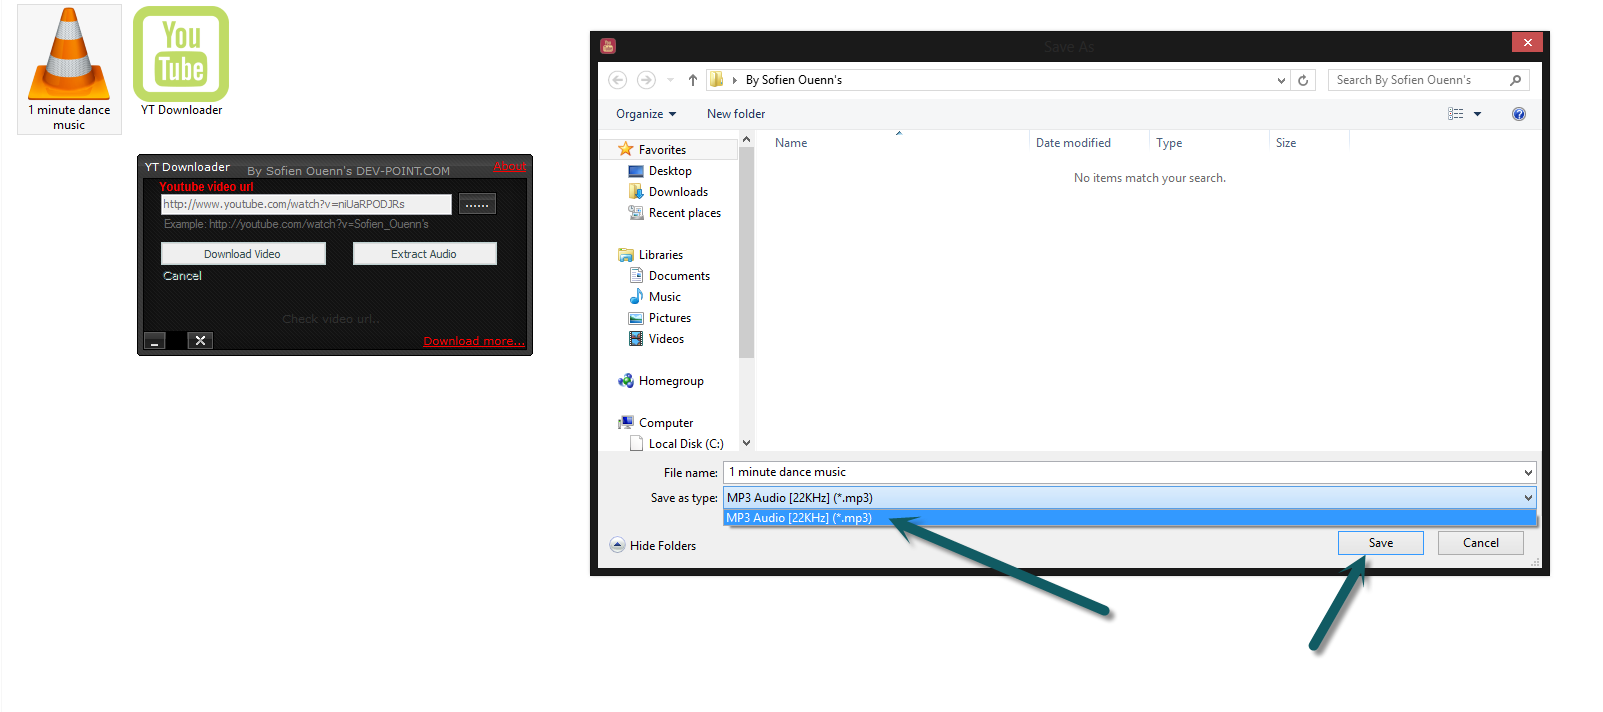
Task: Click the Cancel link in YT Downloader
Action: (182, 276)
